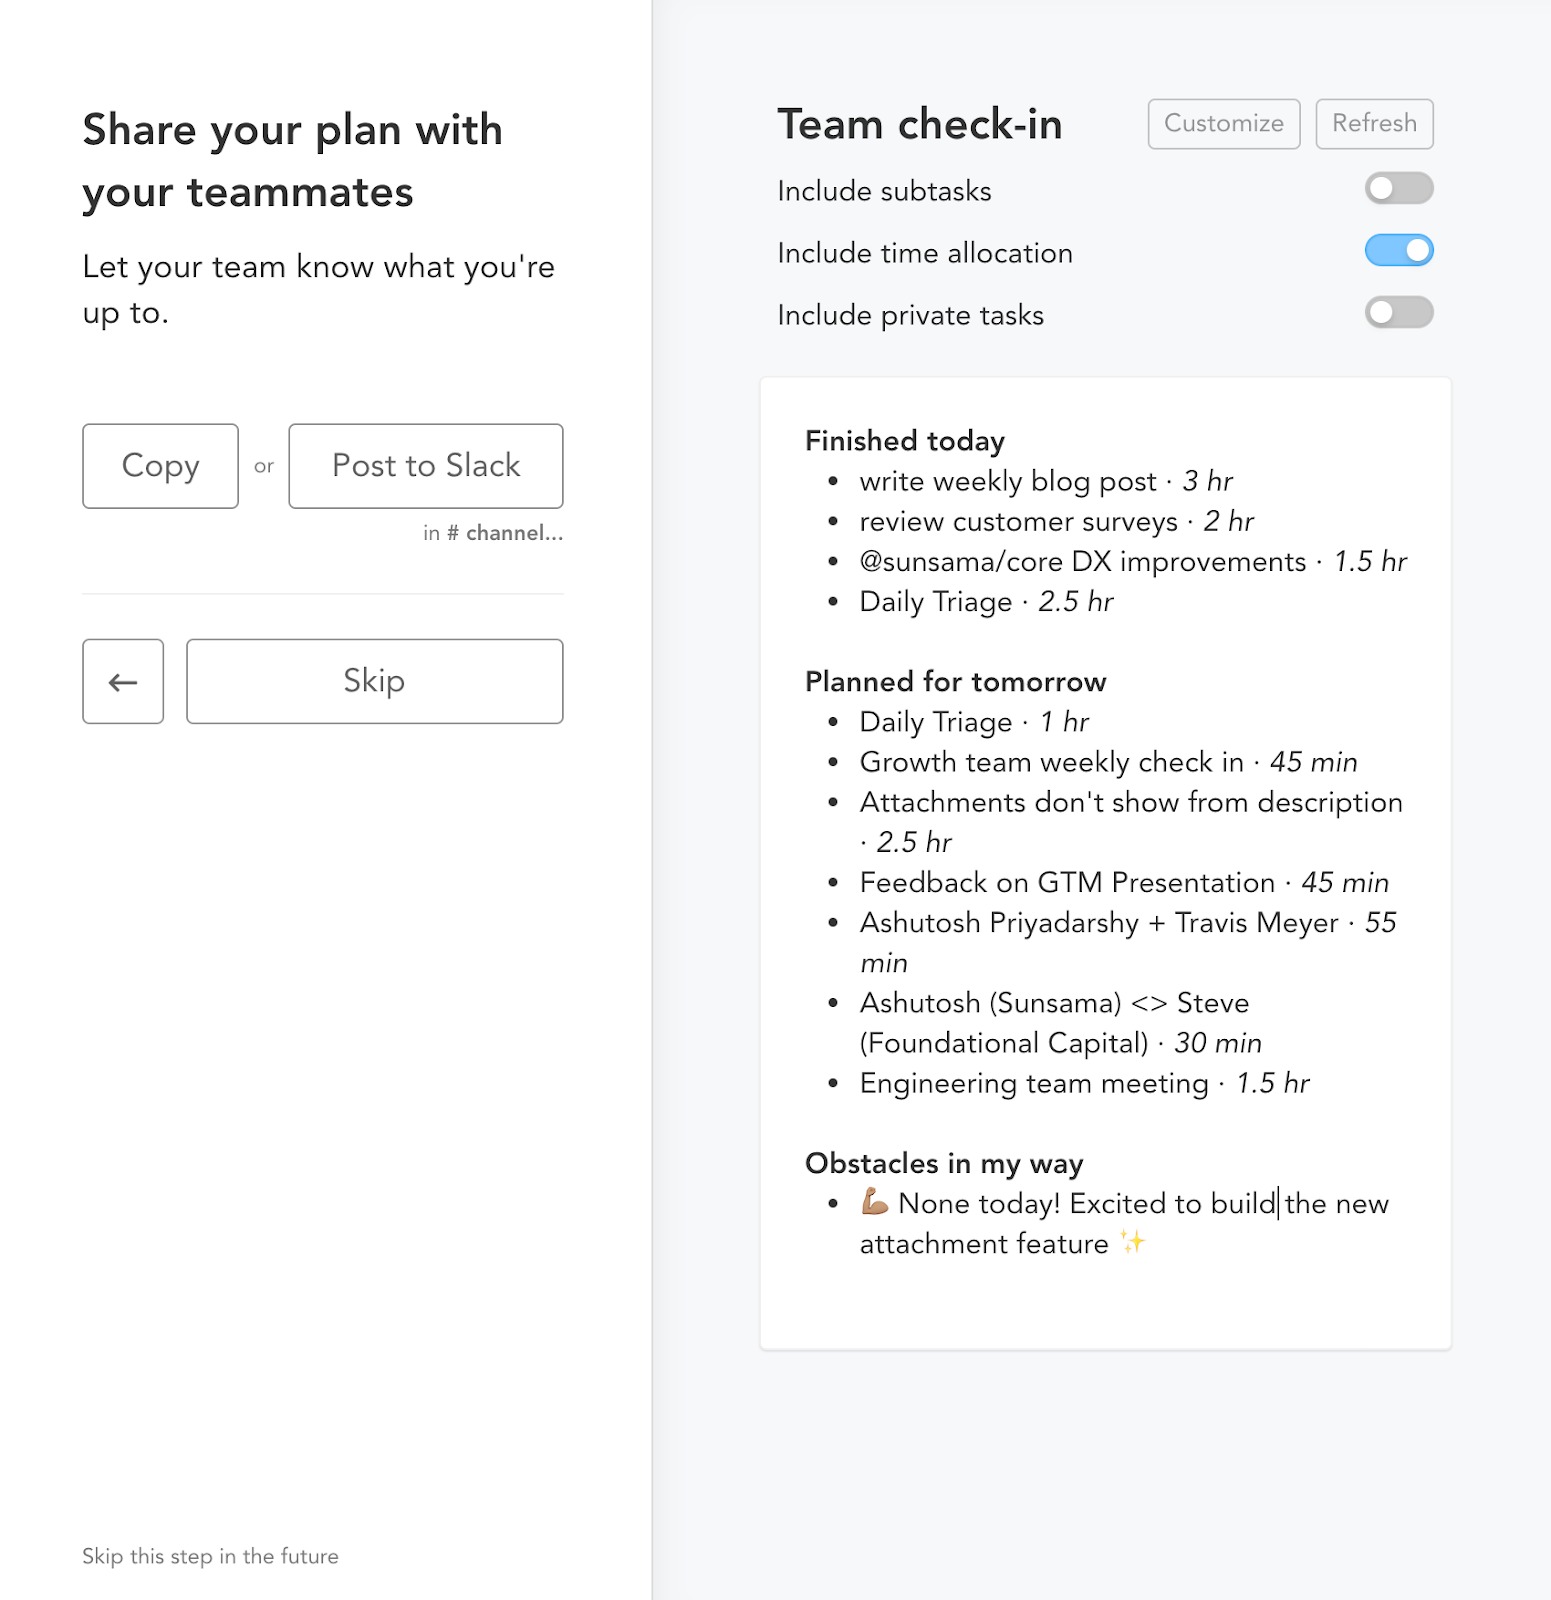Refresh the Team check-in preview

[x=1374, y=123]
